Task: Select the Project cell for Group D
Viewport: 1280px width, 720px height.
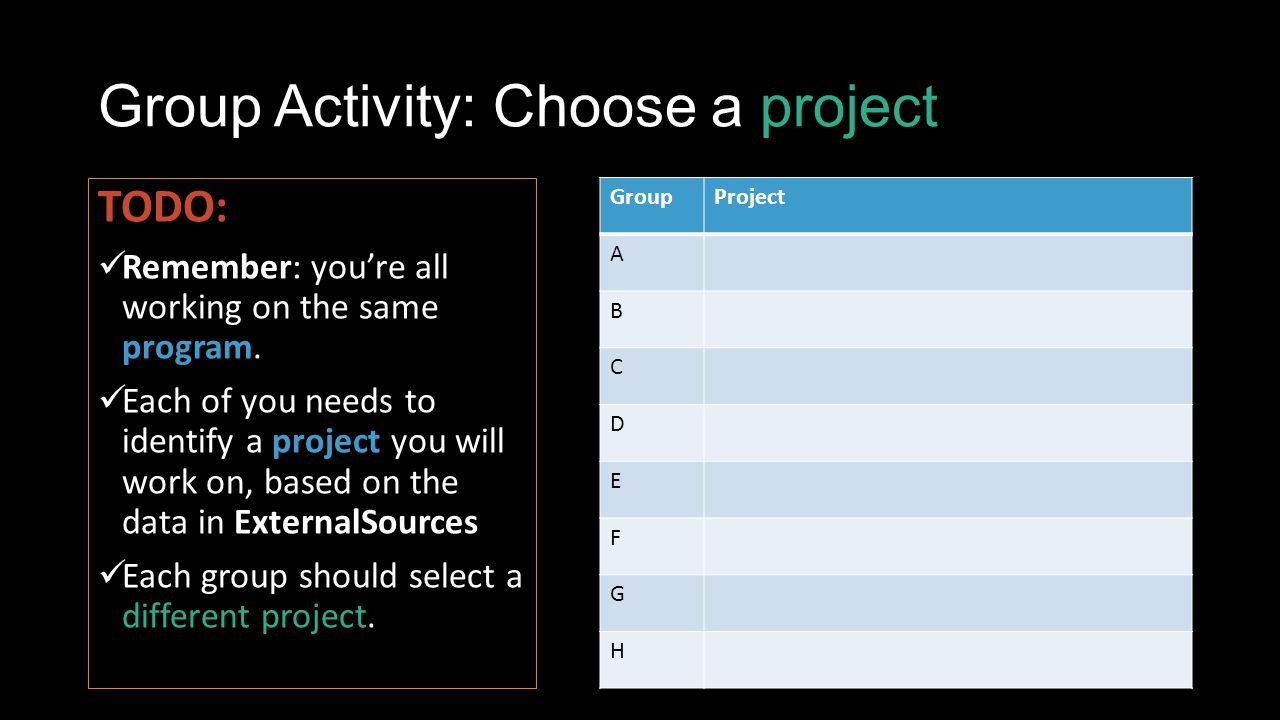Action: click(948, 432)
